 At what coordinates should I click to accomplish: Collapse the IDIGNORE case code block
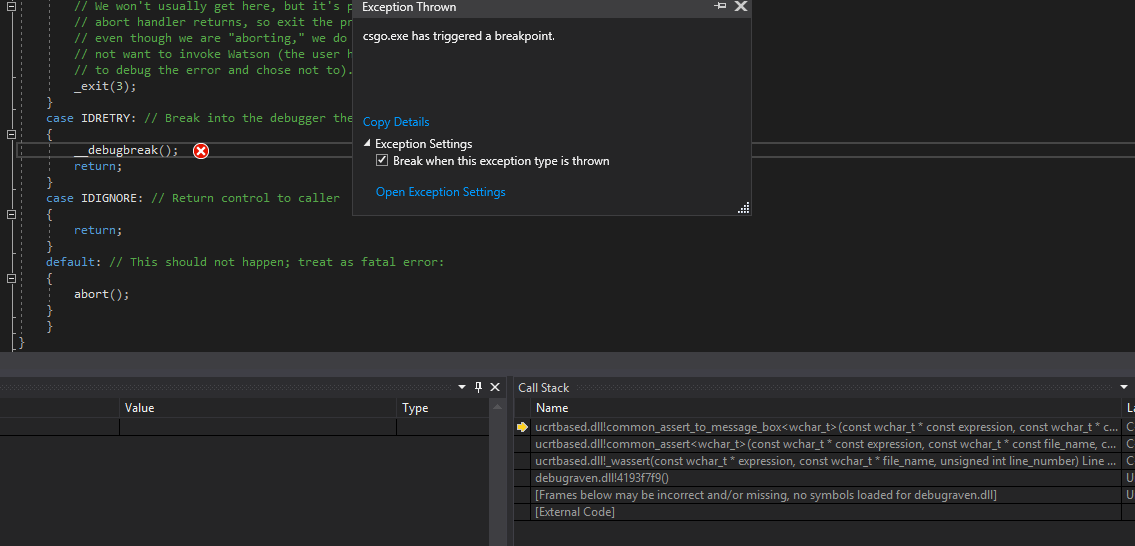click(x=12, y=214)
